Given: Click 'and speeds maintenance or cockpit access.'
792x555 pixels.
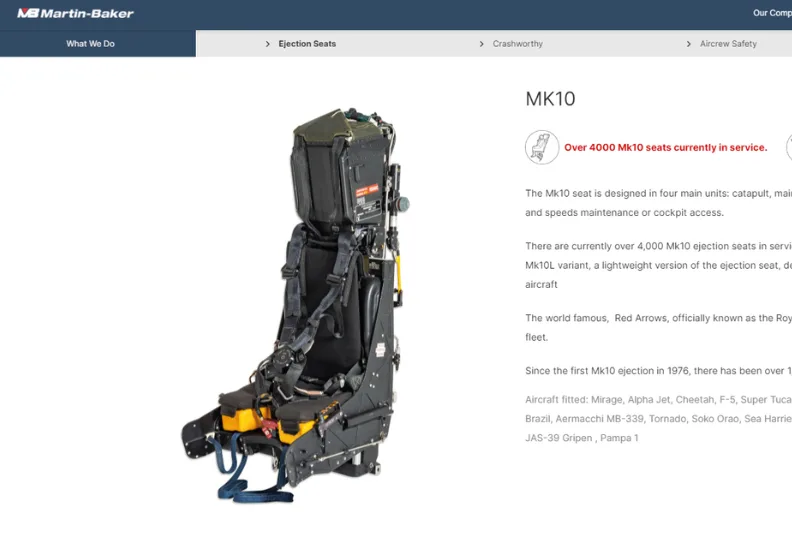Looking at the screenshot, I should [x=624, y=213].
